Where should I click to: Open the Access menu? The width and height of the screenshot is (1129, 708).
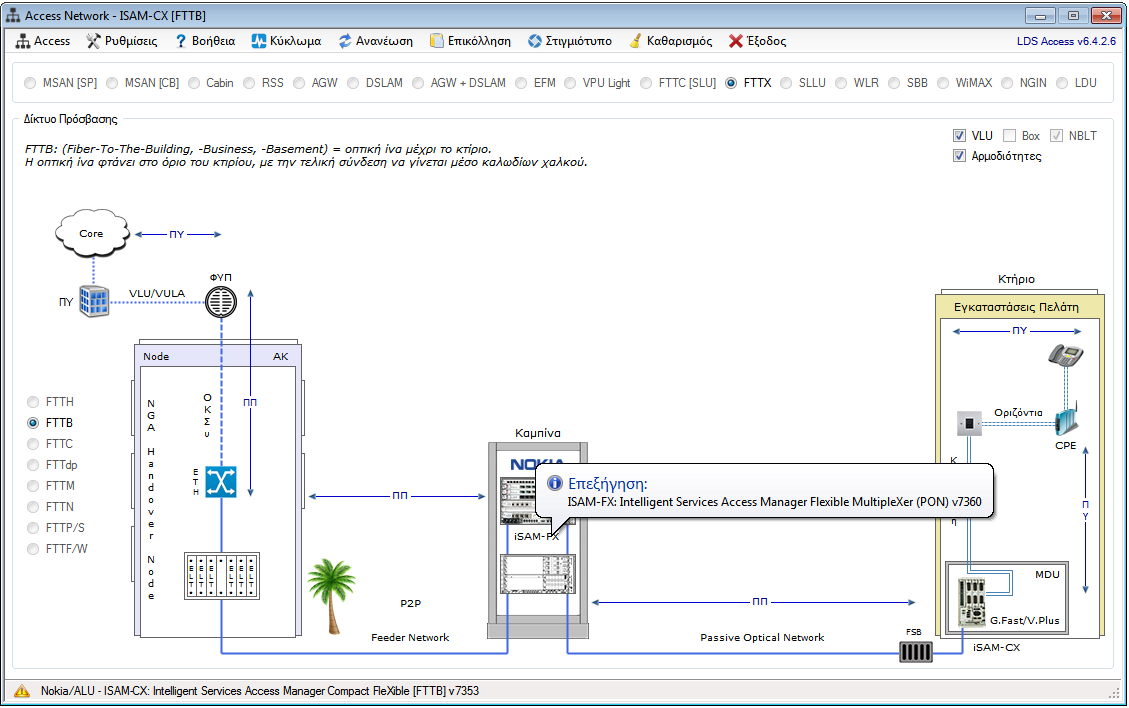point(43,41)
